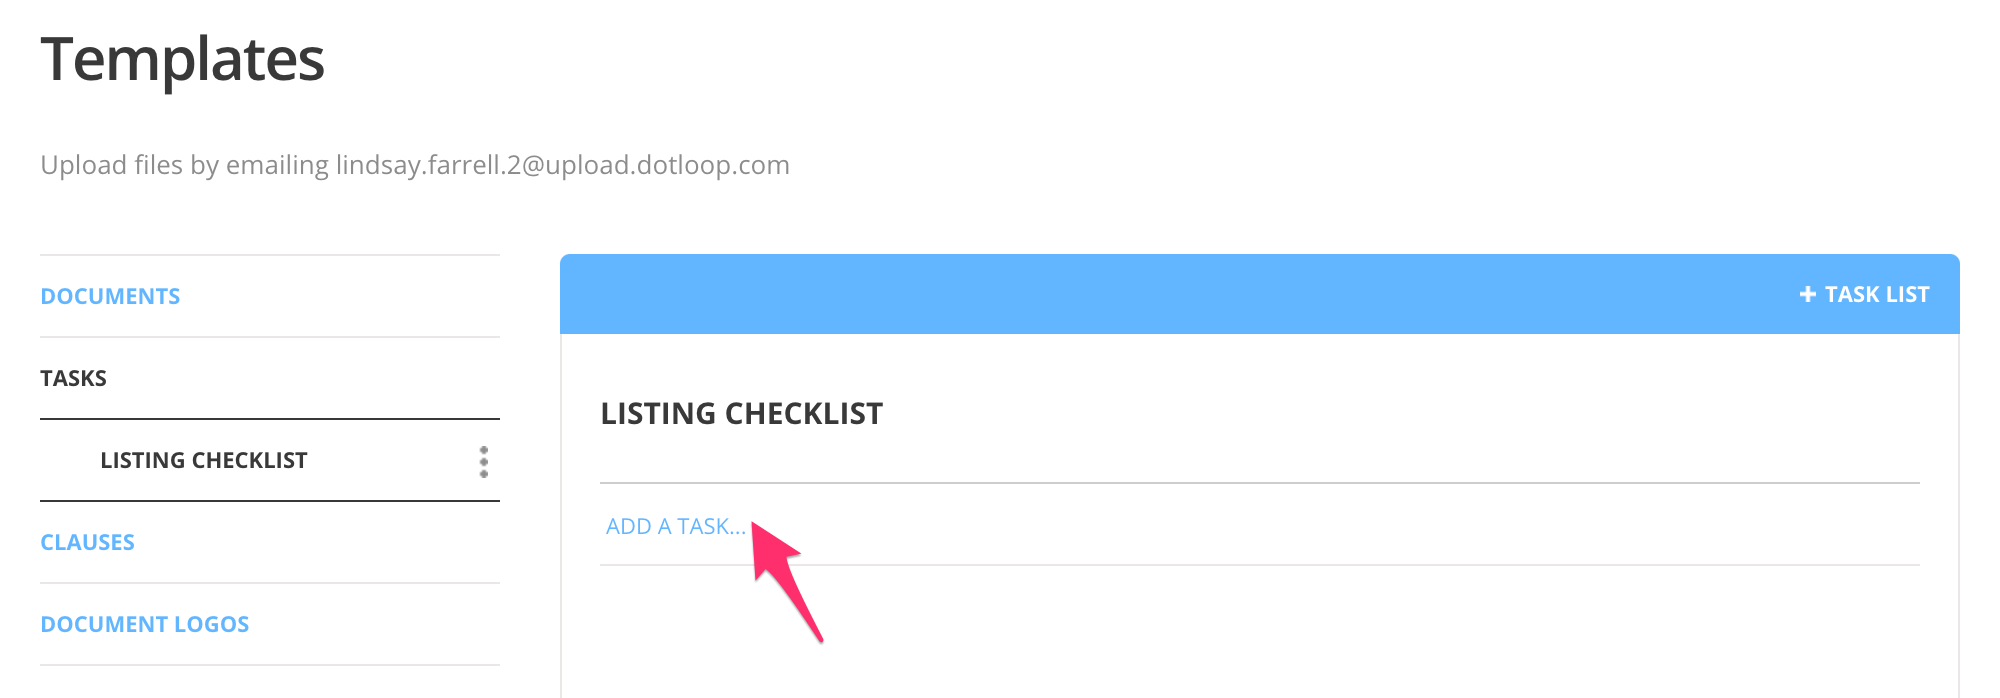The width and height of the screenshot is (2000, 698).
Task: Open options for the Listing Checklist template
Action: 484,461
